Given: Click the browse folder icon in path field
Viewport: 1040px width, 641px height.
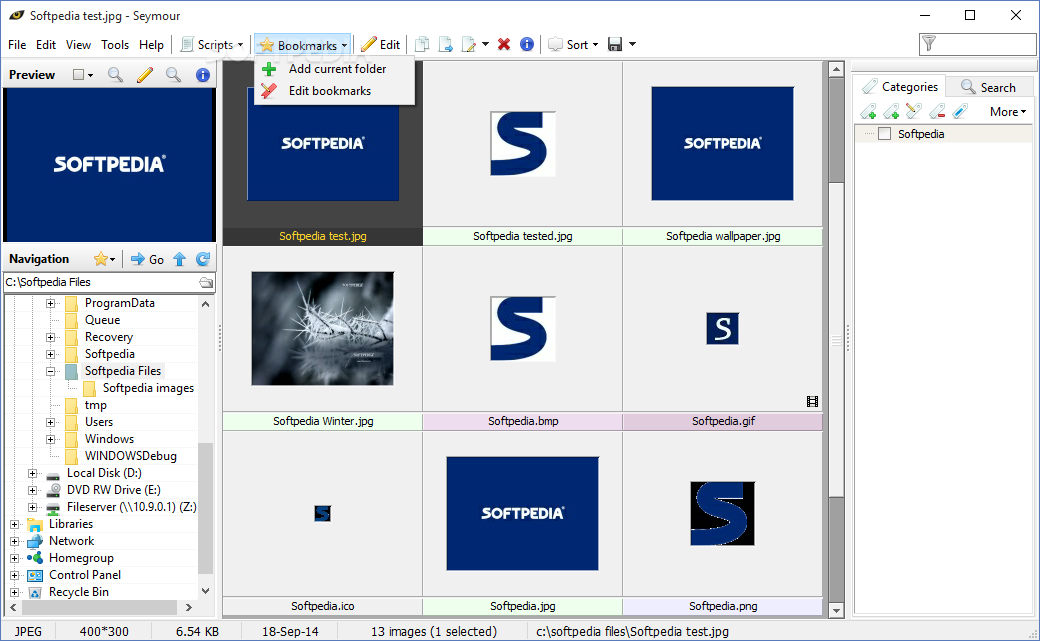Looking at the screenshot, I should [206, 283].
